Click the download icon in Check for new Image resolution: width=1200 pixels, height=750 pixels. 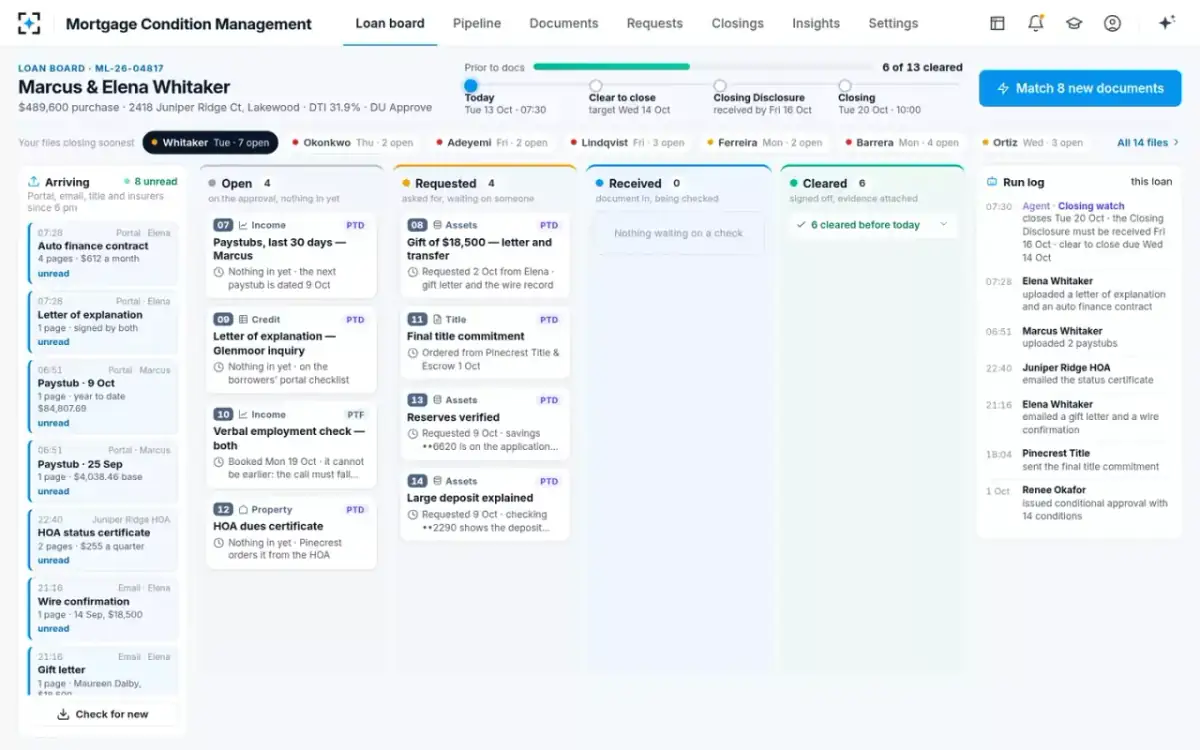click(63, 714)
